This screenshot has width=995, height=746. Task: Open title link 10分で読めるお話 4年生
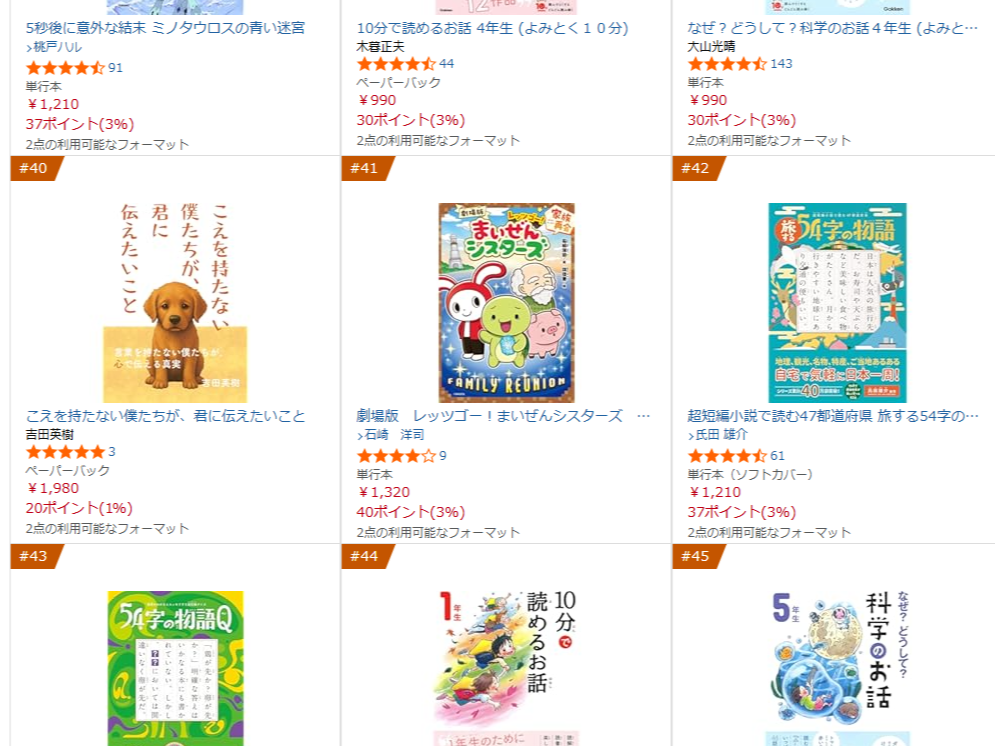point(492,29)
